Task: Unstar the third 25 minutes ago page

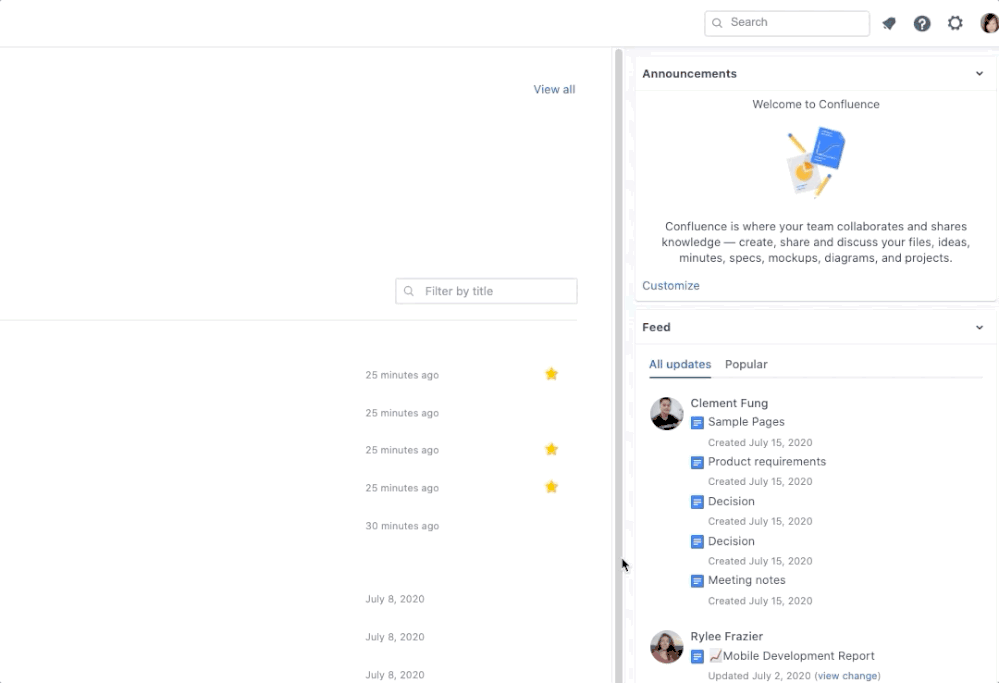Action: click(552, 449)
